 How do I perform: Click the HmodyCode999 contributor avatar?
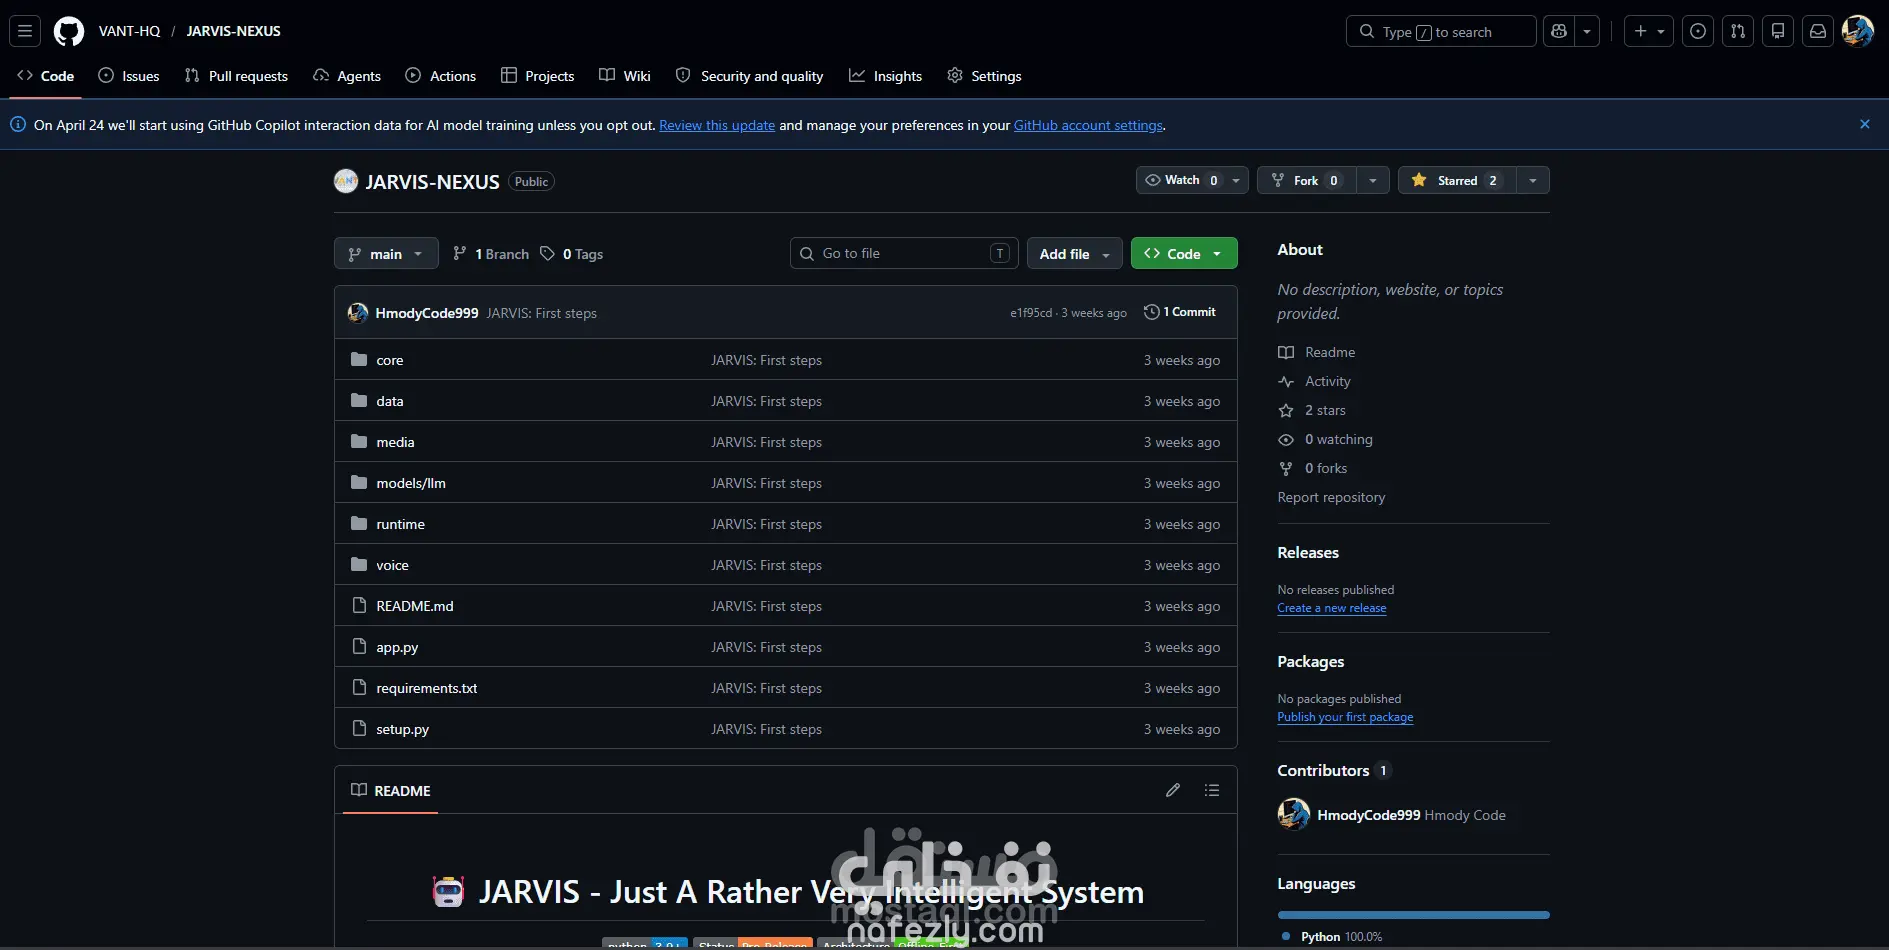click(x=1294, y=814)
